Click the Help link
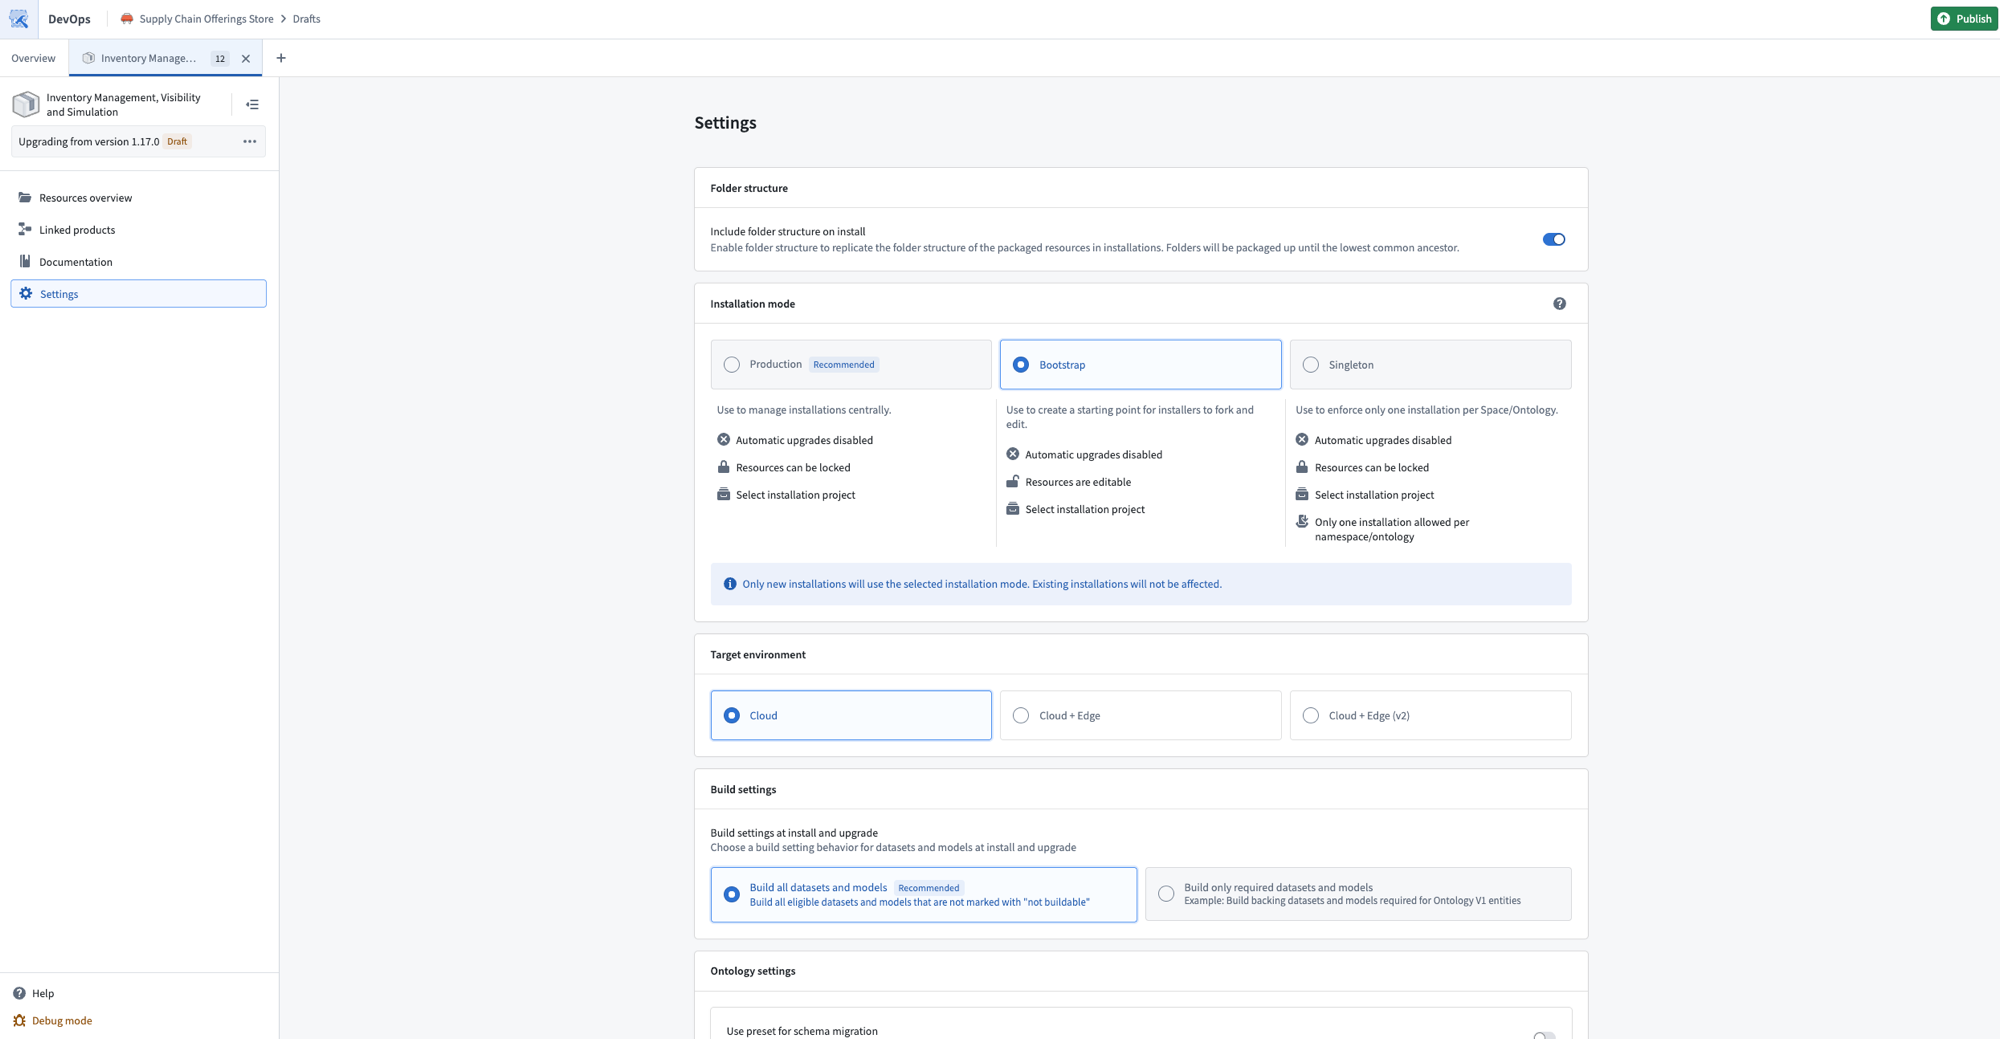2000x1039 pixels. [43, 994]
